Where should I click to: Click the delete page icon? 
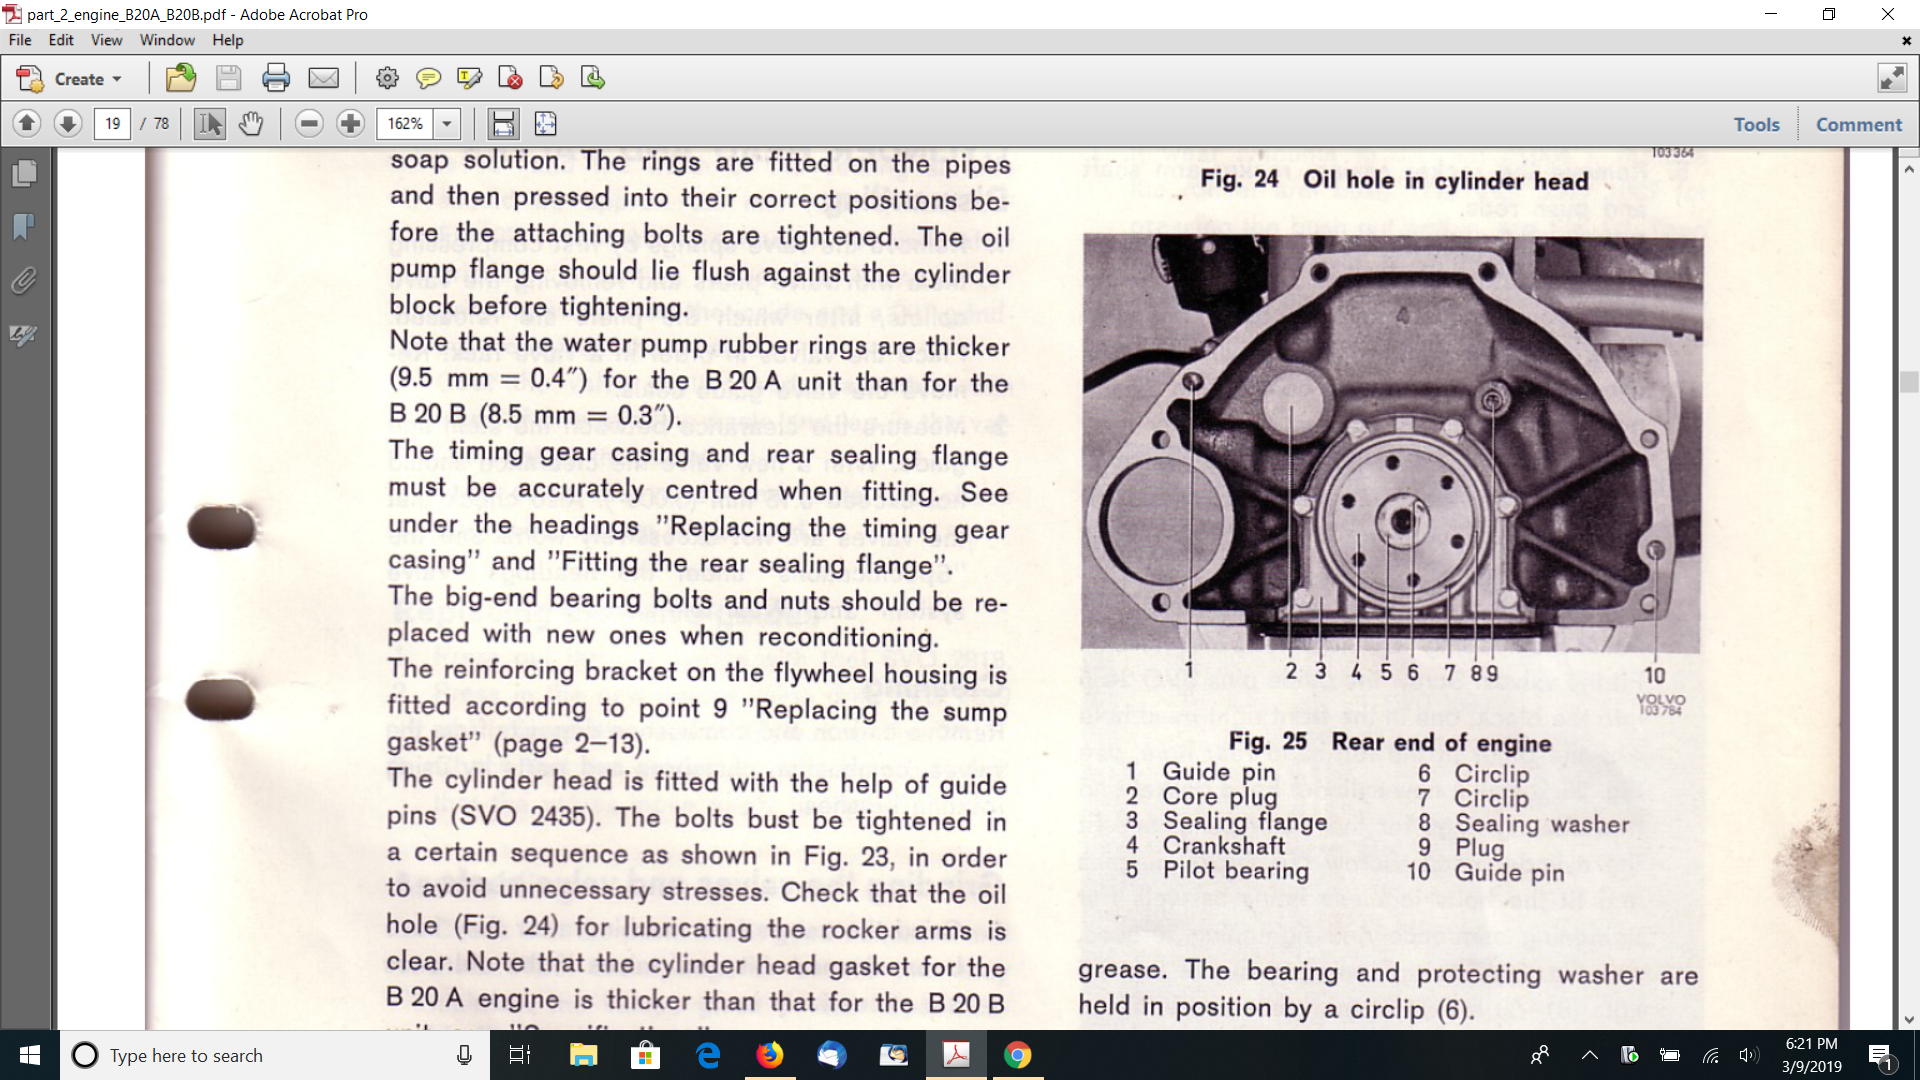(510, 78)
